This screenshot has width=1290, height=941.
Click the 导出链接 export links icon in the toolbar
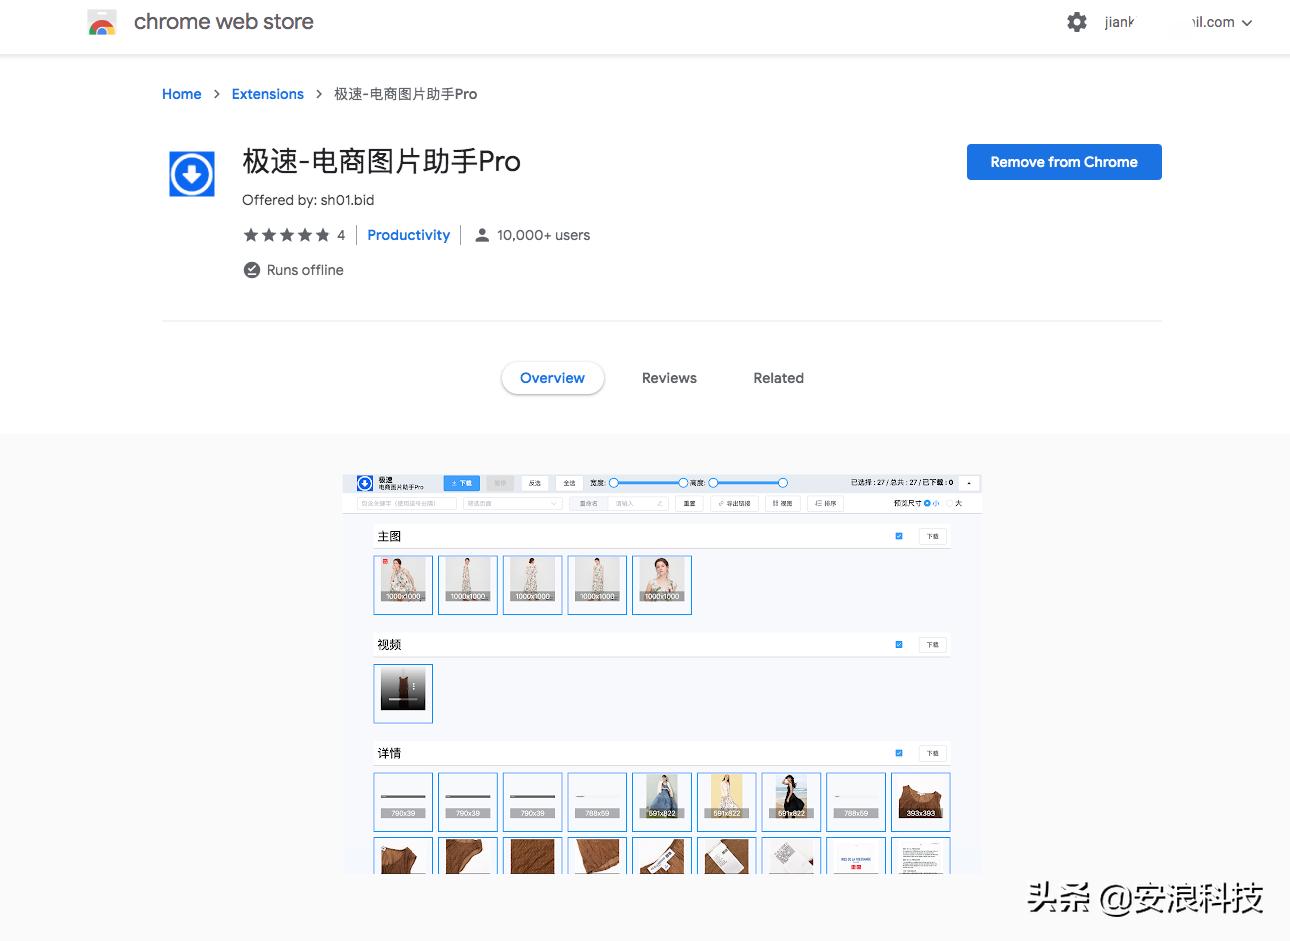pyautogui.click(x=721, y=503)
